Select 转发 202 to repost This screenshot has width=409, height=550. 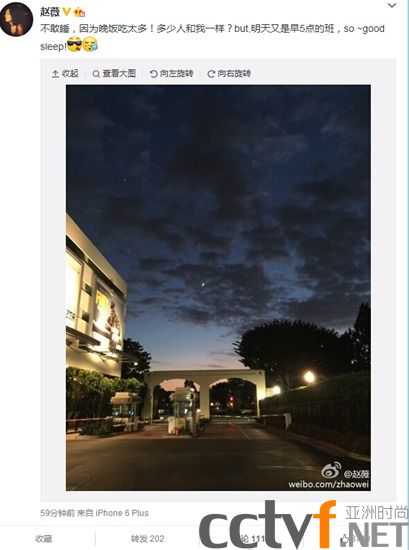point(147,539)
